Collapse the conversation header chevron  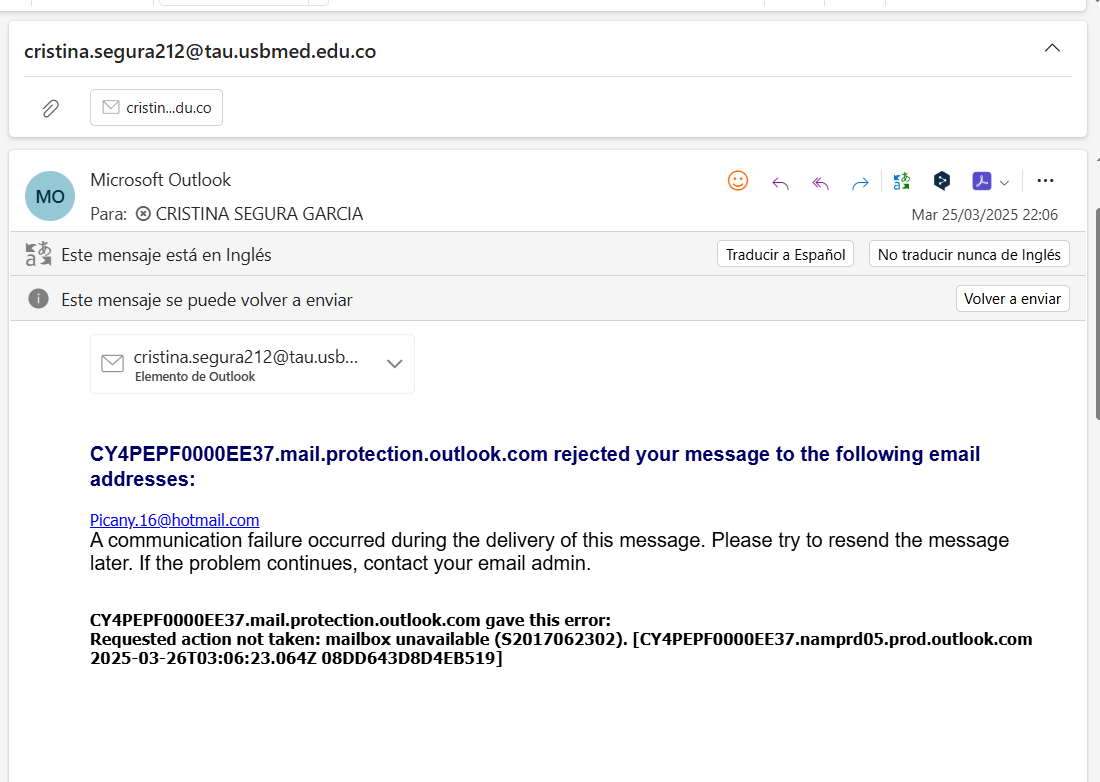tap(1052, 48)
